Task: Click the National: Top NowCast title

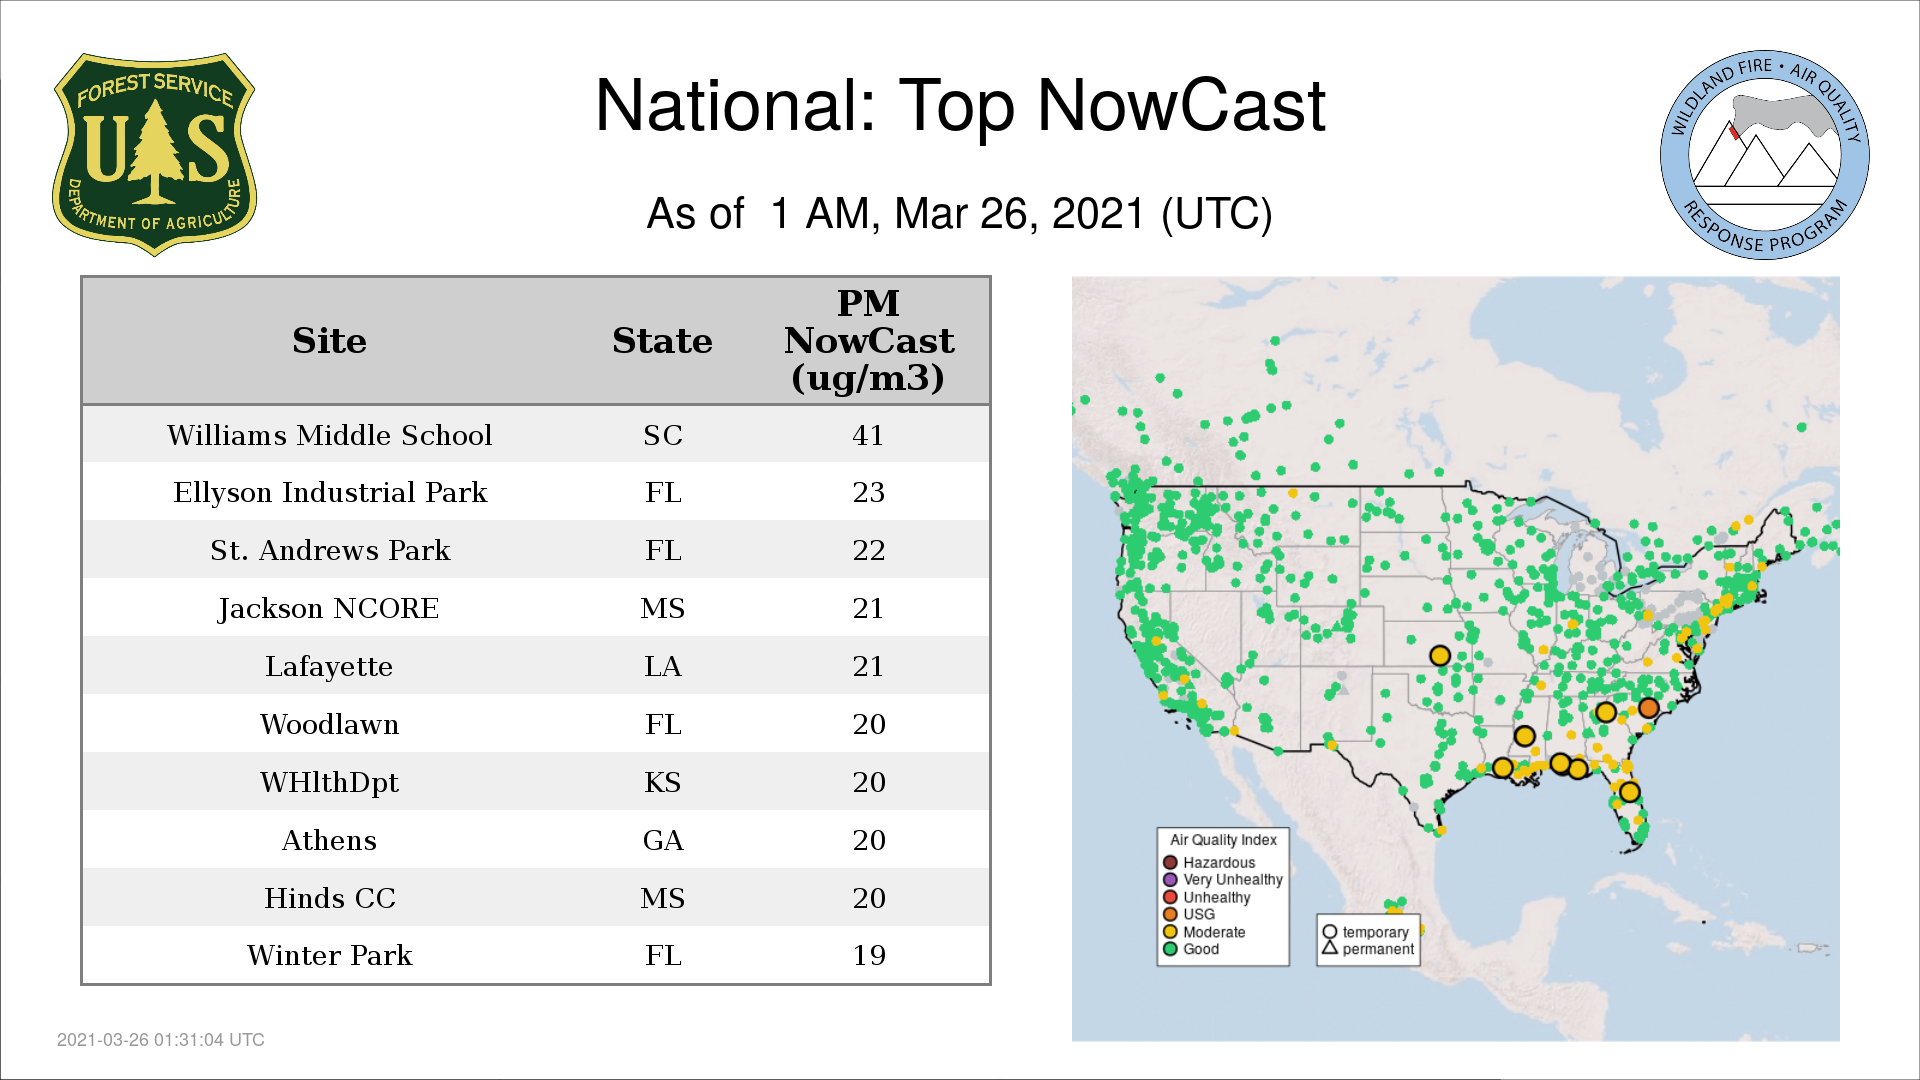Action: [x=959, y=106]
